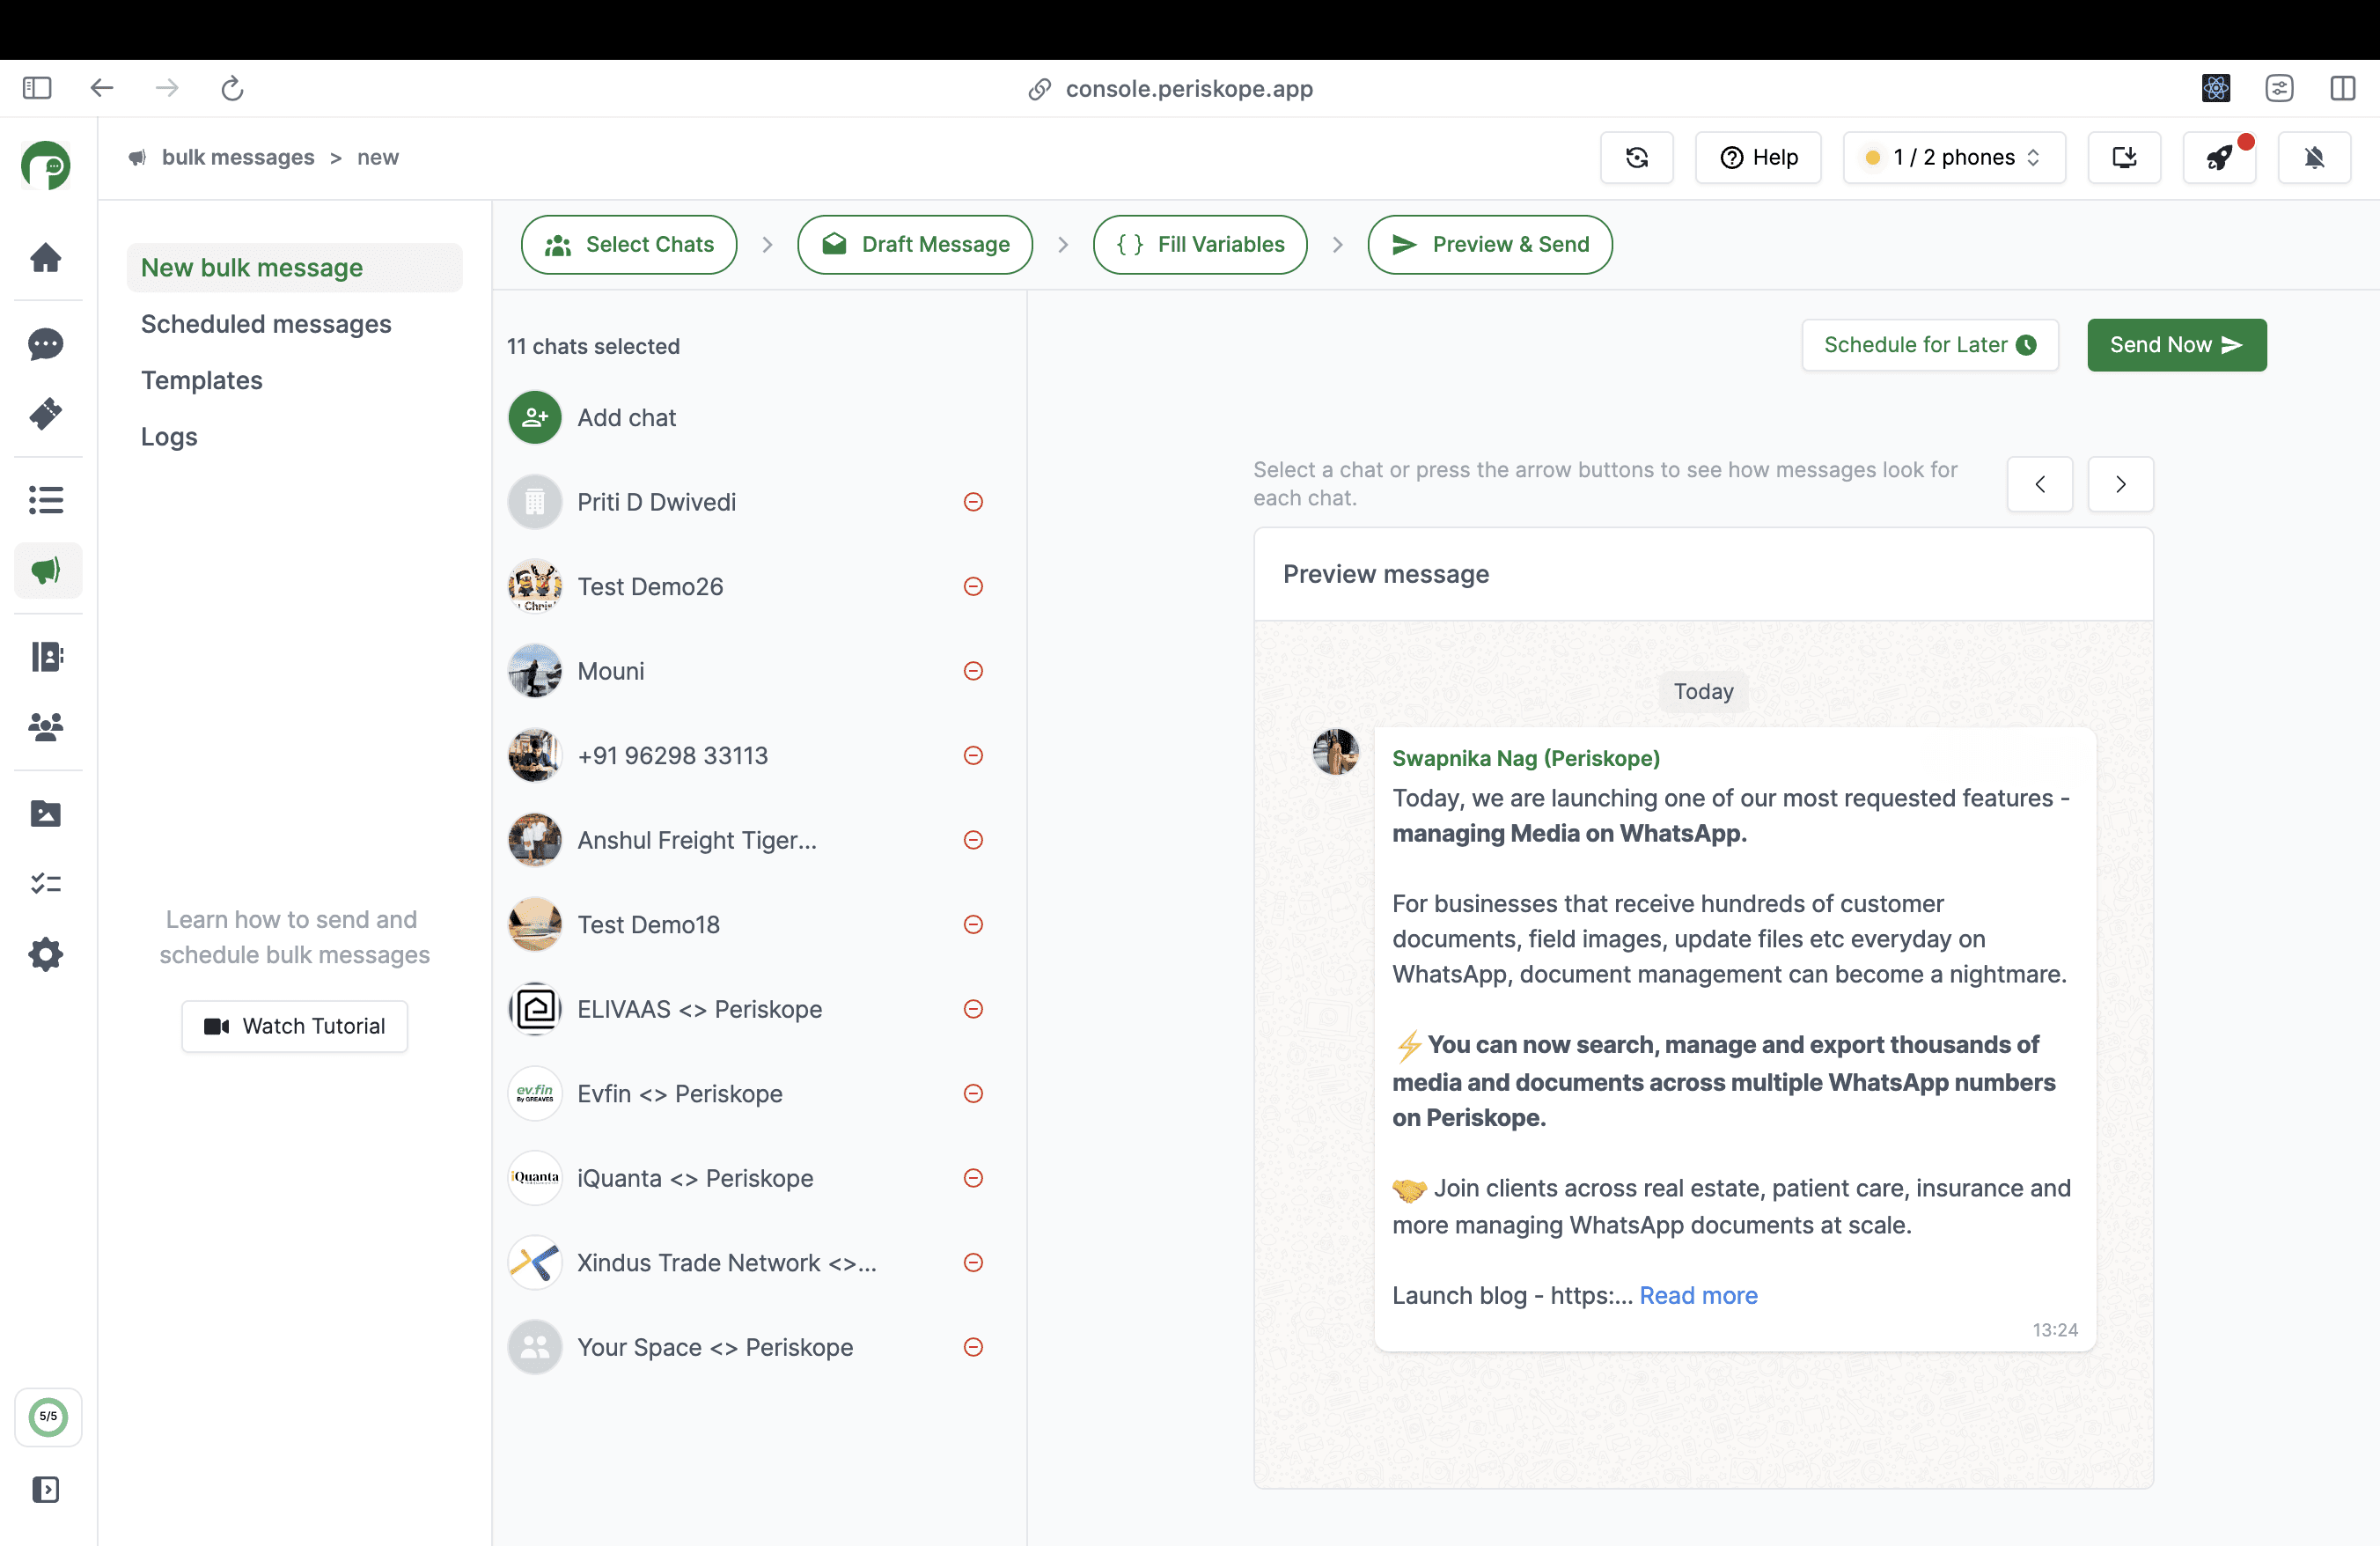Viewport: 2380px width, 1546px height.
Task: Click Read more link in preview
Action: coord(1697,1295)
